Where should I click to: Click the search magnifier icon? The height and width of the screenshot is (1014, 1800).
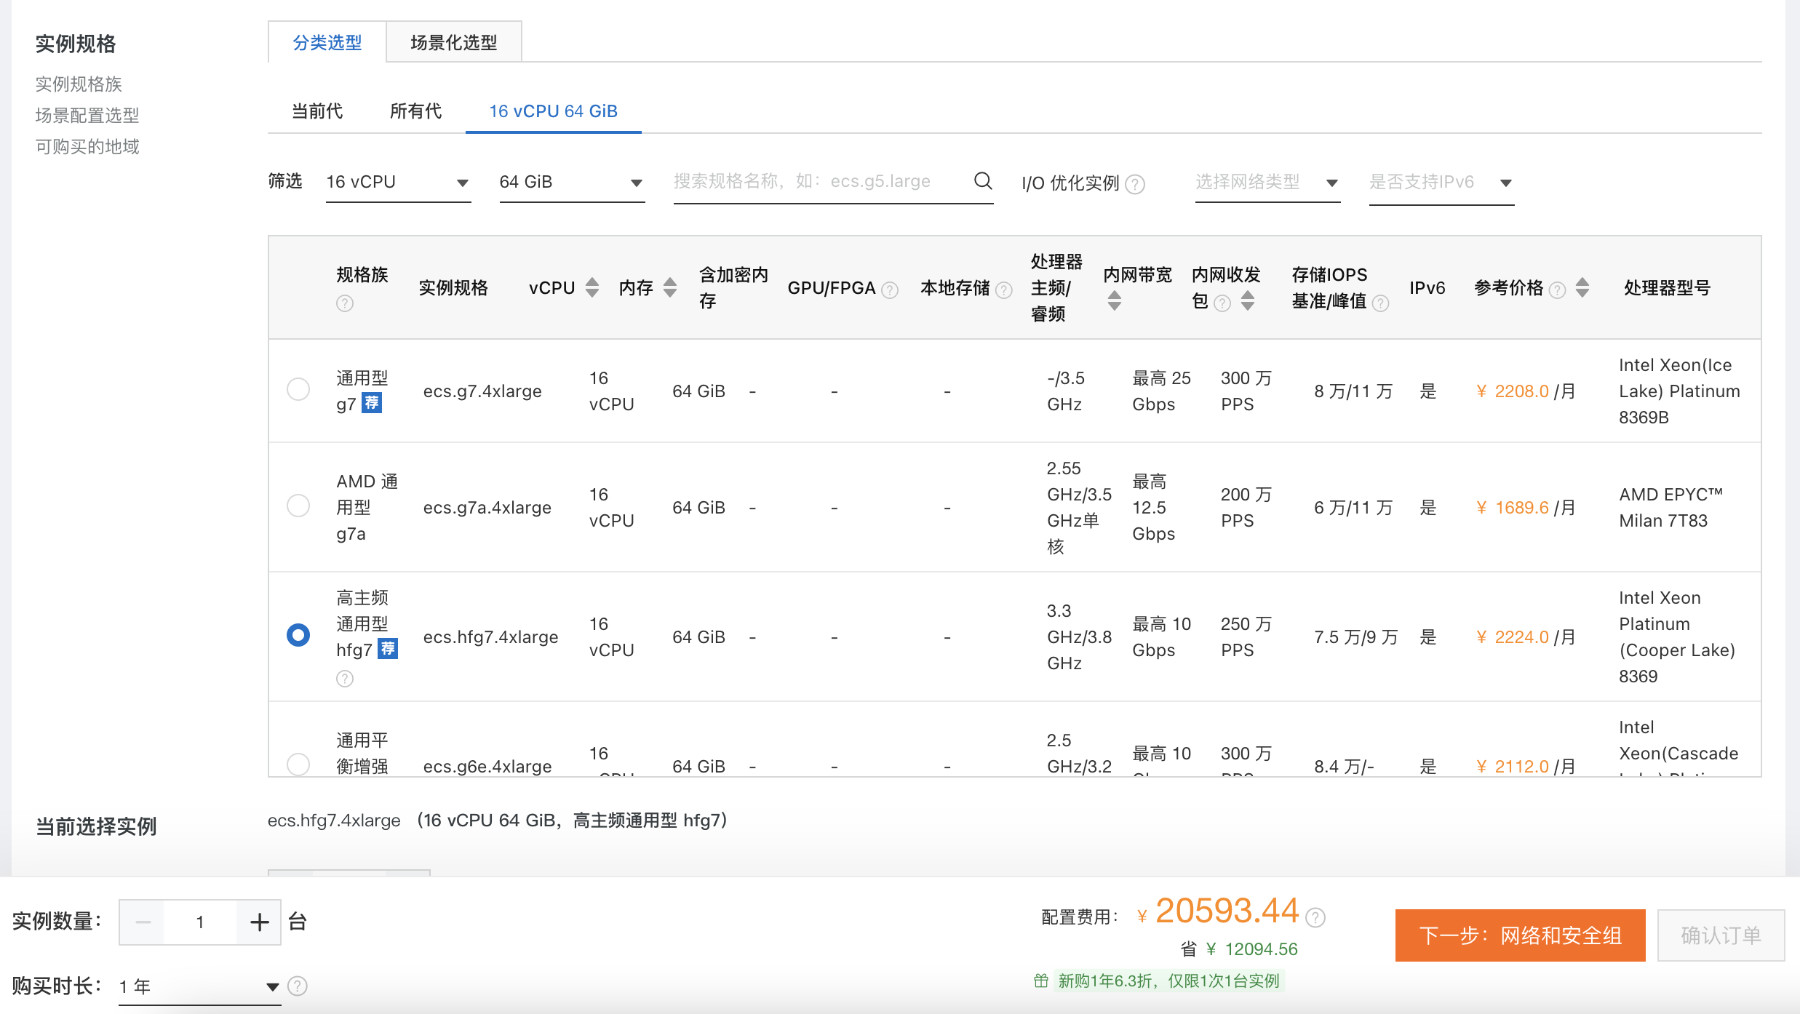(983, 181)
